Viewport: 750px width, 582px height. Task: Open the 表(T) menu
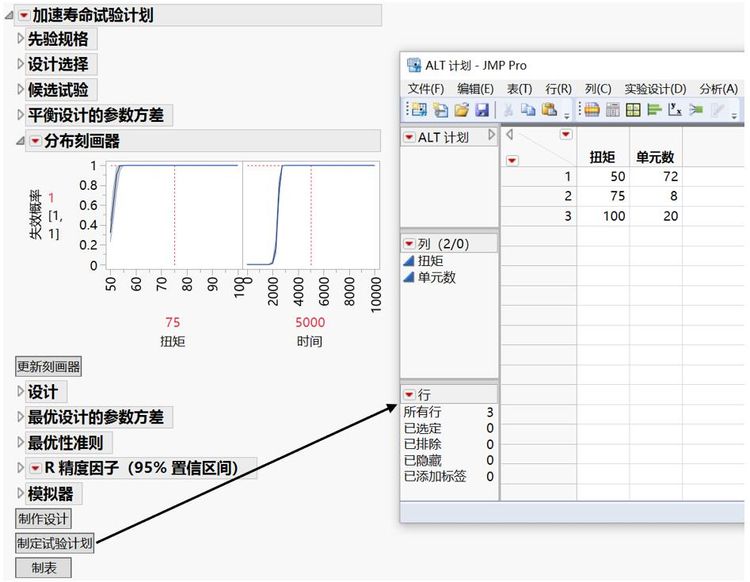coord(519,89)
